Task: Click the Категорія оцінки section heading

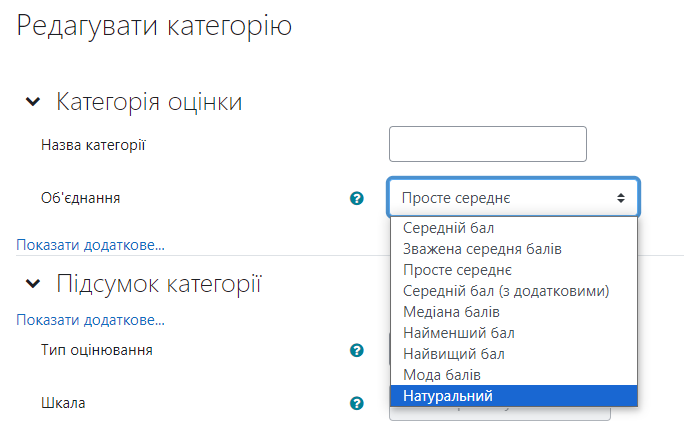Action: pos(149,102)
